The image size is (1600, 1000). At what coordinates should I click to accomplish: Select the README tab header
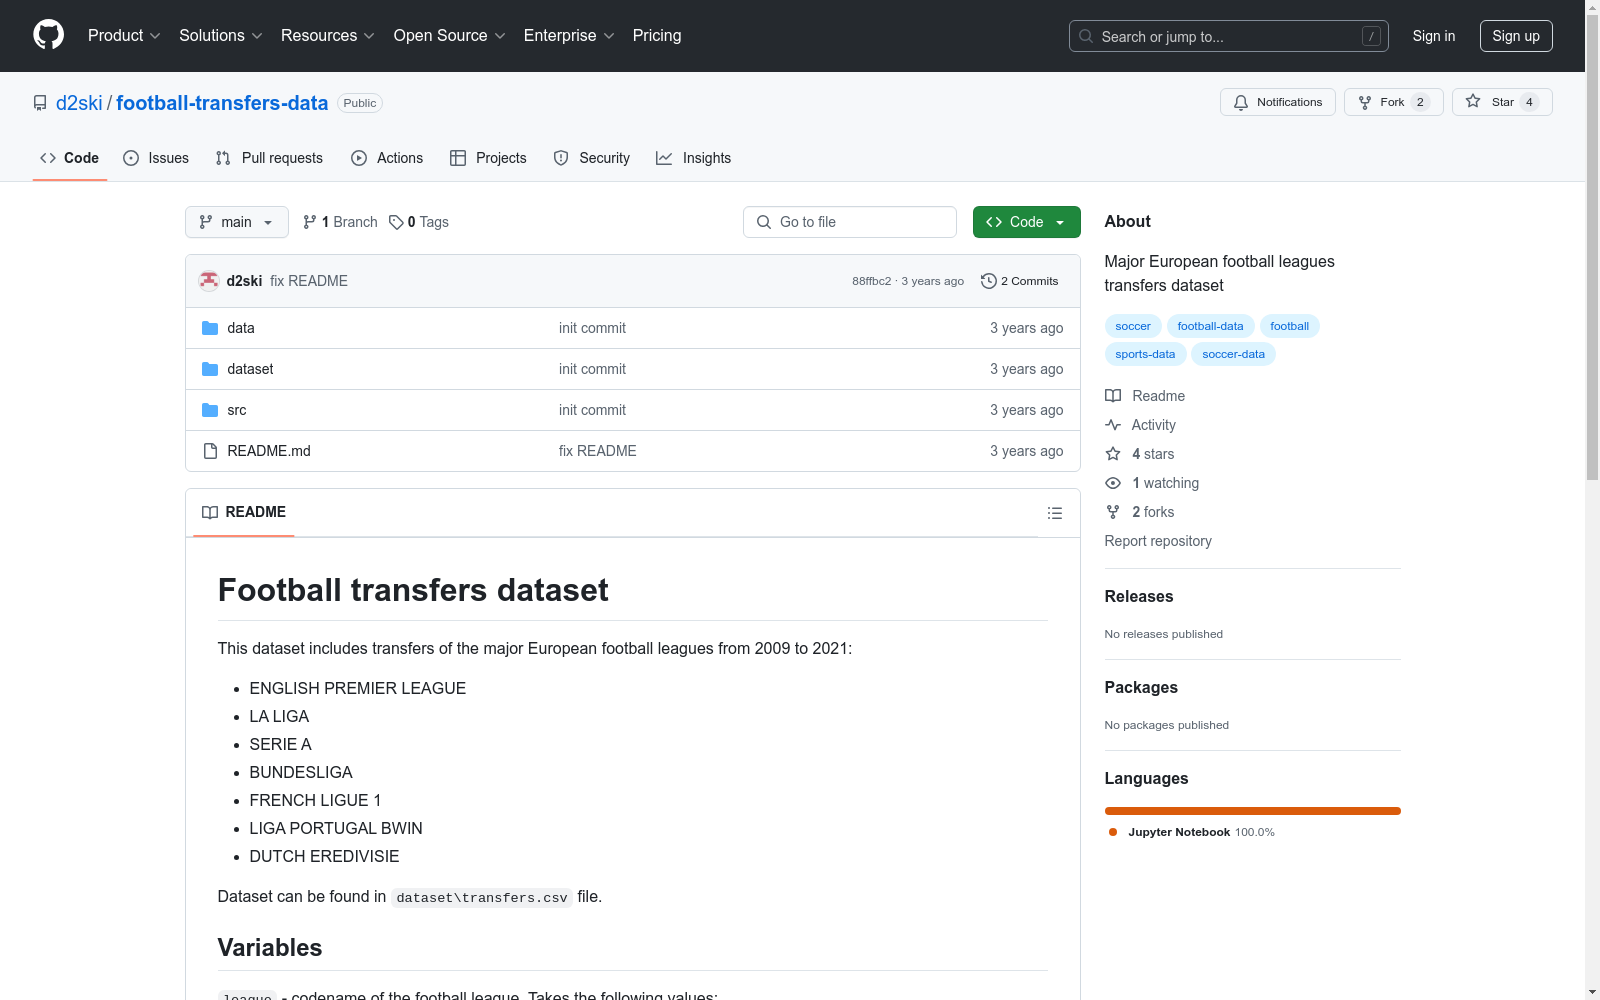click(x=244, y=512)
